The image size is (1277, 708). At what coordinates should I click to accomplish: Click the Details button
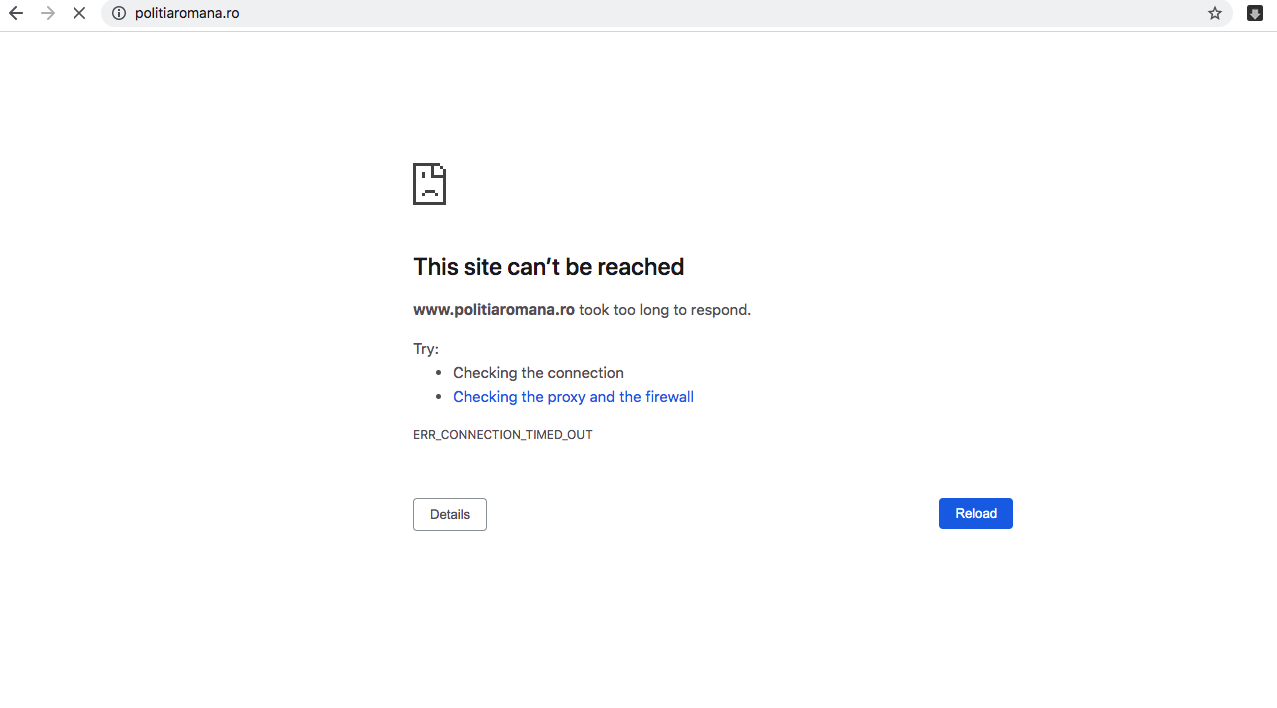click(x=450, y=514)
